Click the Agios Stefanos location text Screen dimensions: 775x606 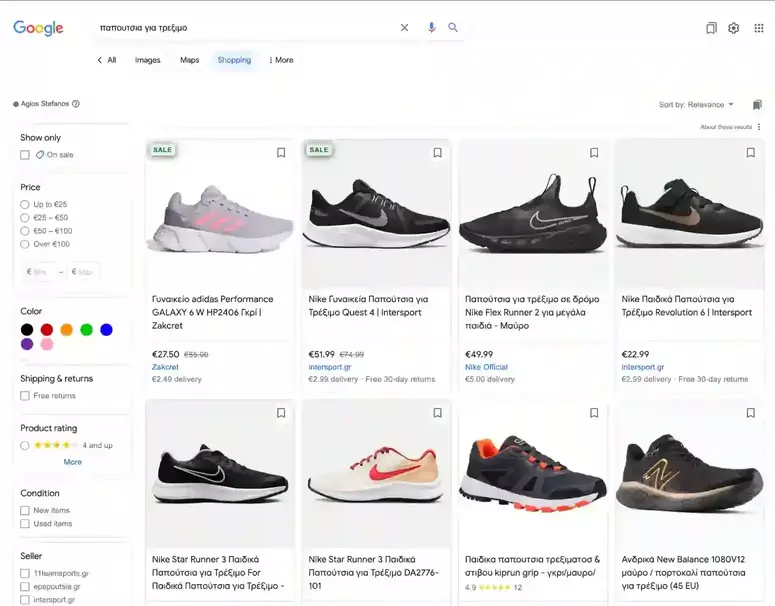tap(44, 104)
